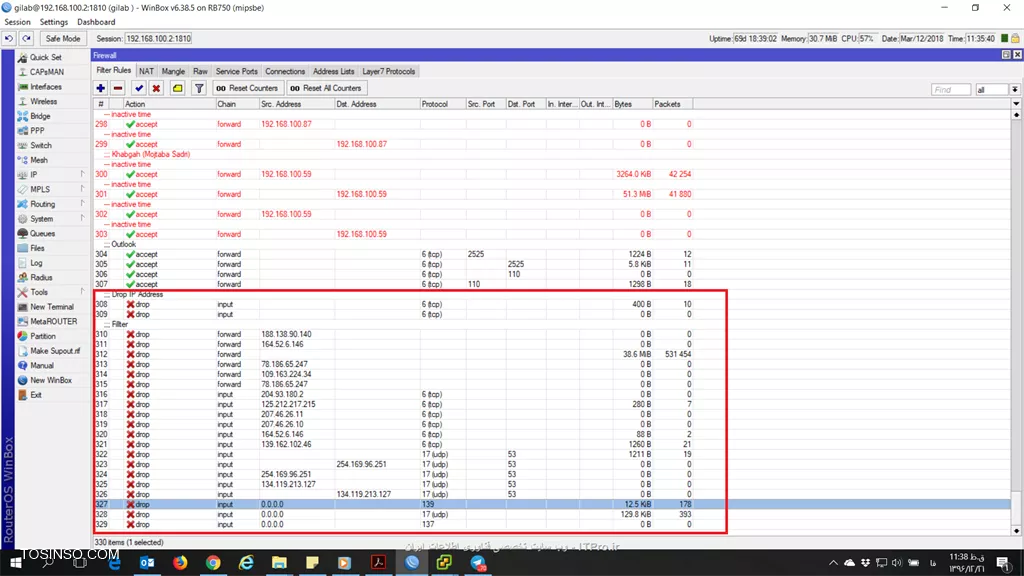Screen dimensions: 1024x576
Task: Open Firefox from the Windows taskbar
Action: [x=180, y=562]
